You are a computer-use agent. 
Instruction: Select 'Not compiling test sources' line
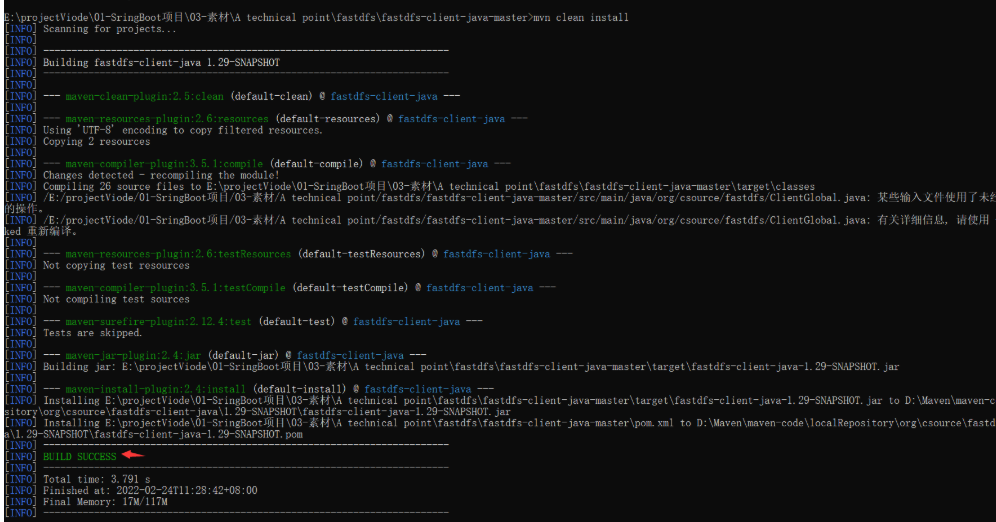click(x=116, y=299)
